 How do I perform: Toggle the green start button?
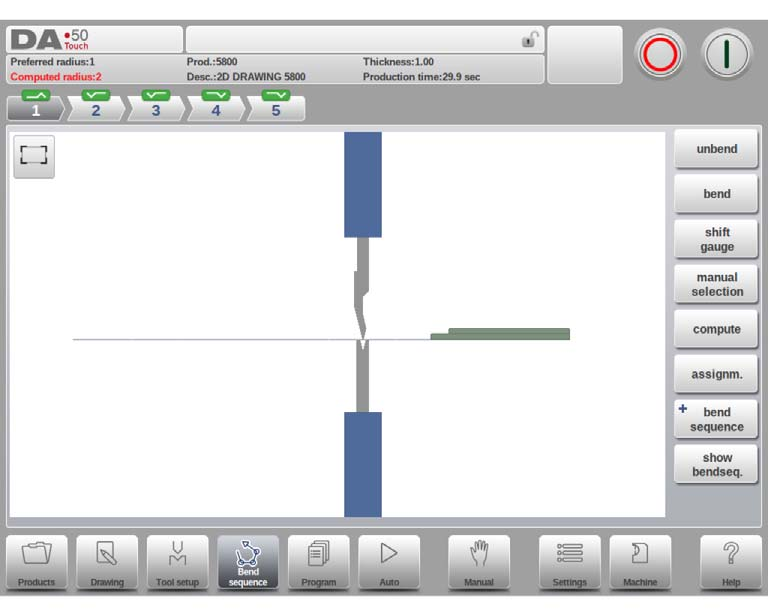726,54
